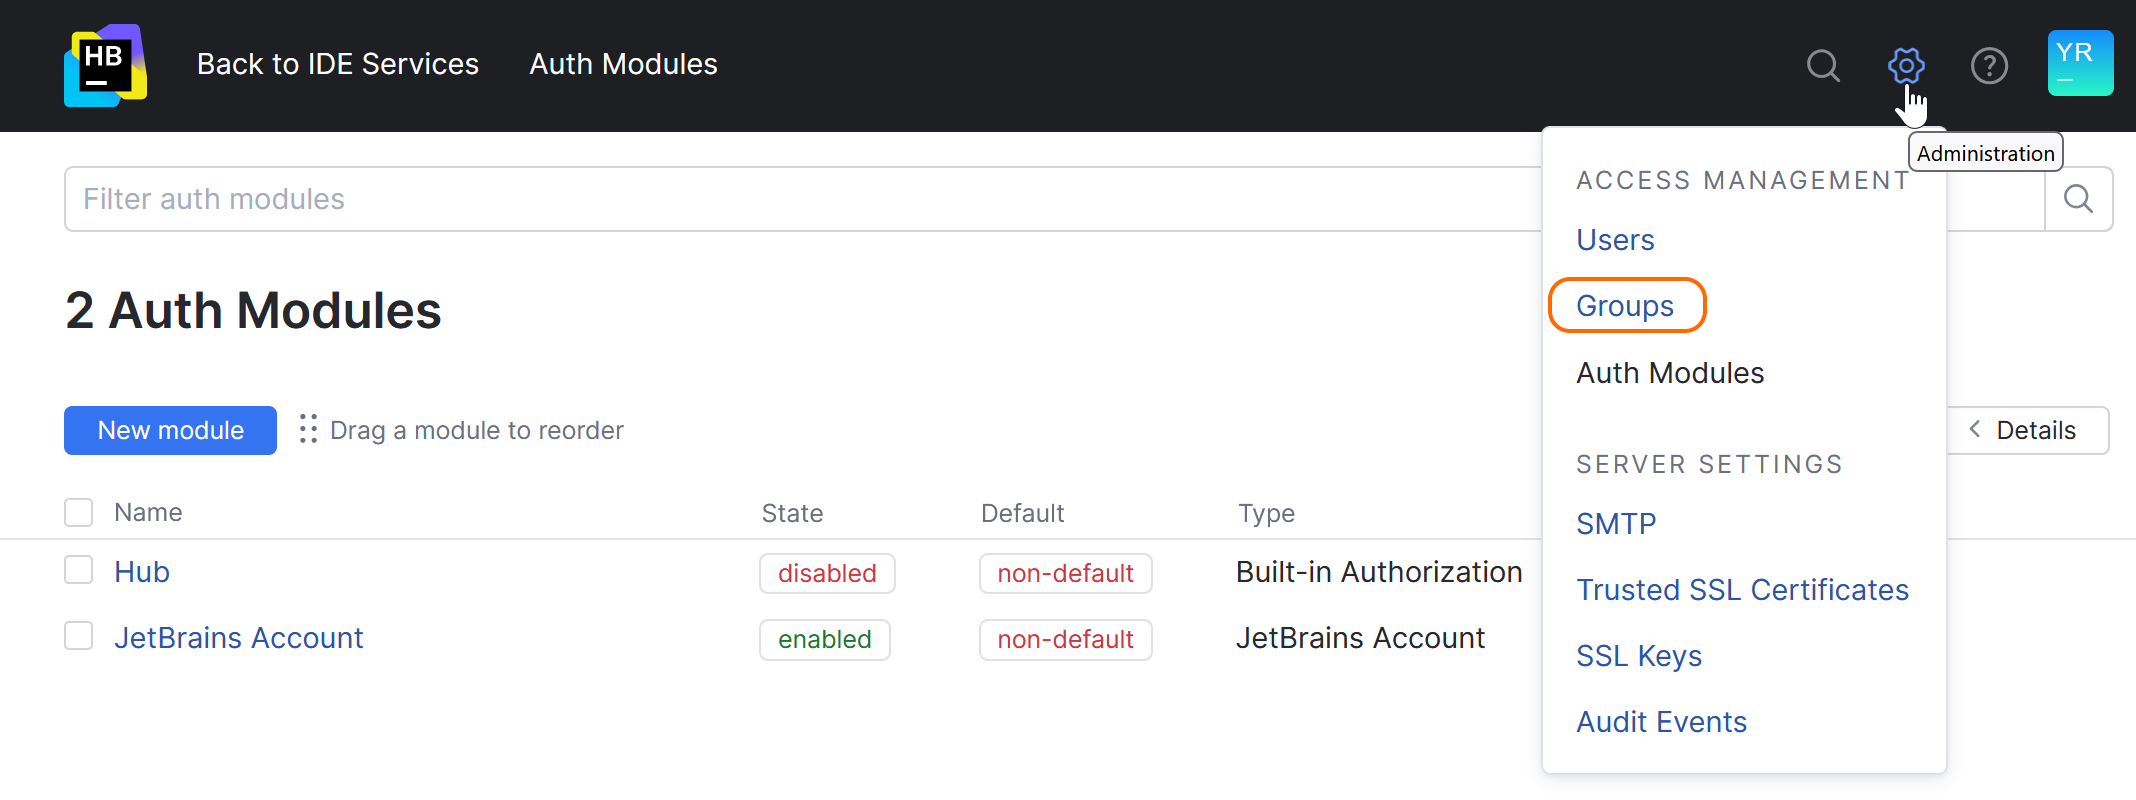
Task: Open Trusted SSL Certificates
Action: (x=1742, y=590)
